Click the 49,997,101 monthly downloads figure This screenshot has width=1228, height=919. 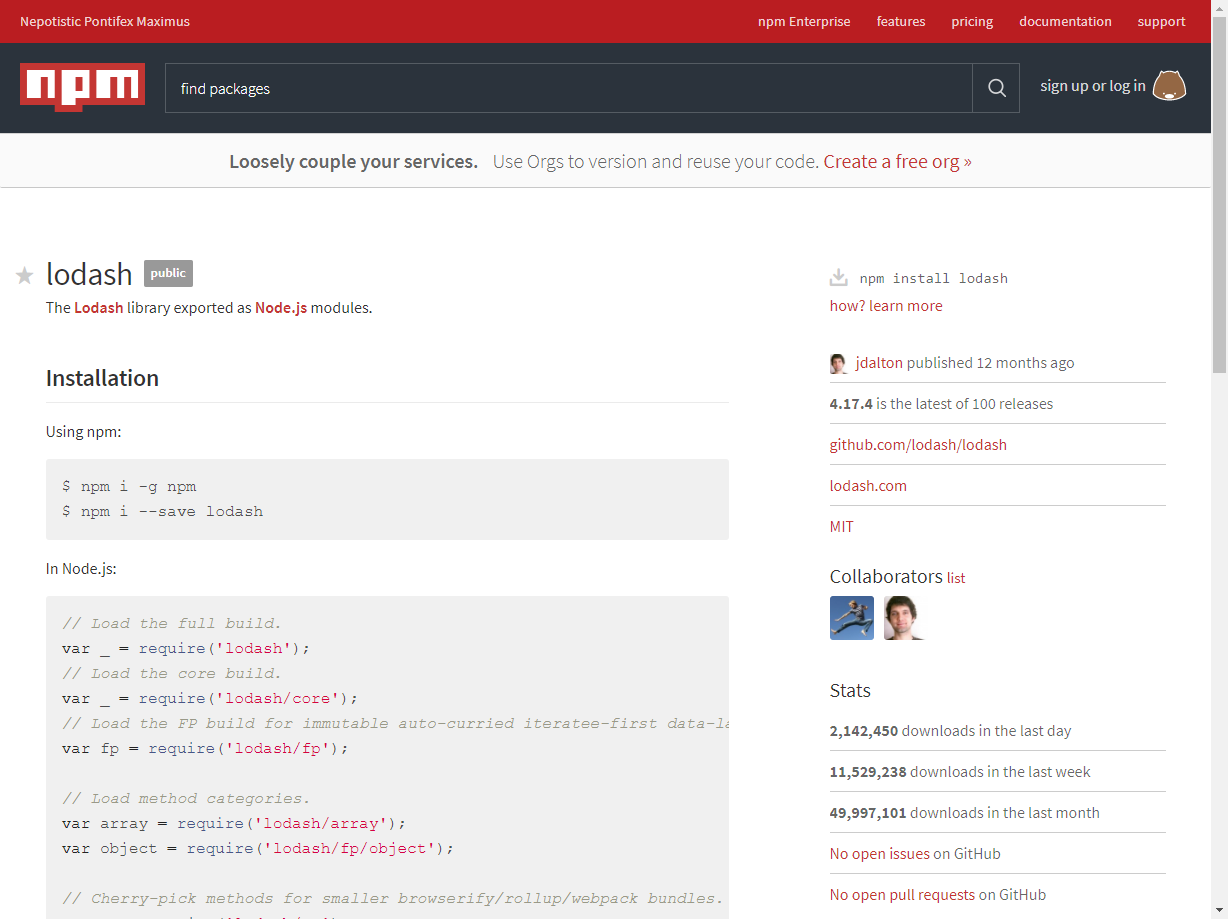pos(868,813)
